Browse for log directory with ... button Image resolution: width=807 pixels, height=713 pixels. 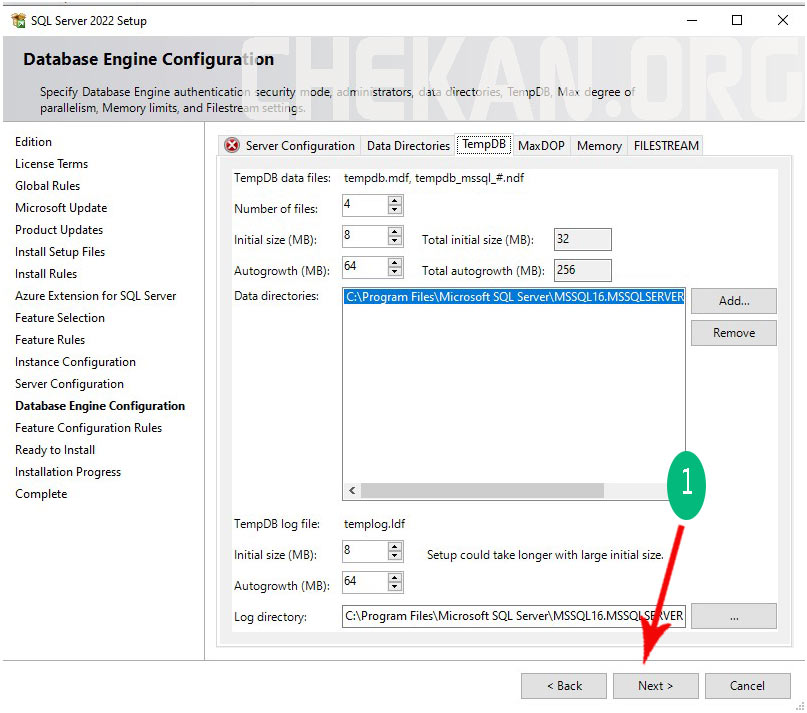[733, 616]
